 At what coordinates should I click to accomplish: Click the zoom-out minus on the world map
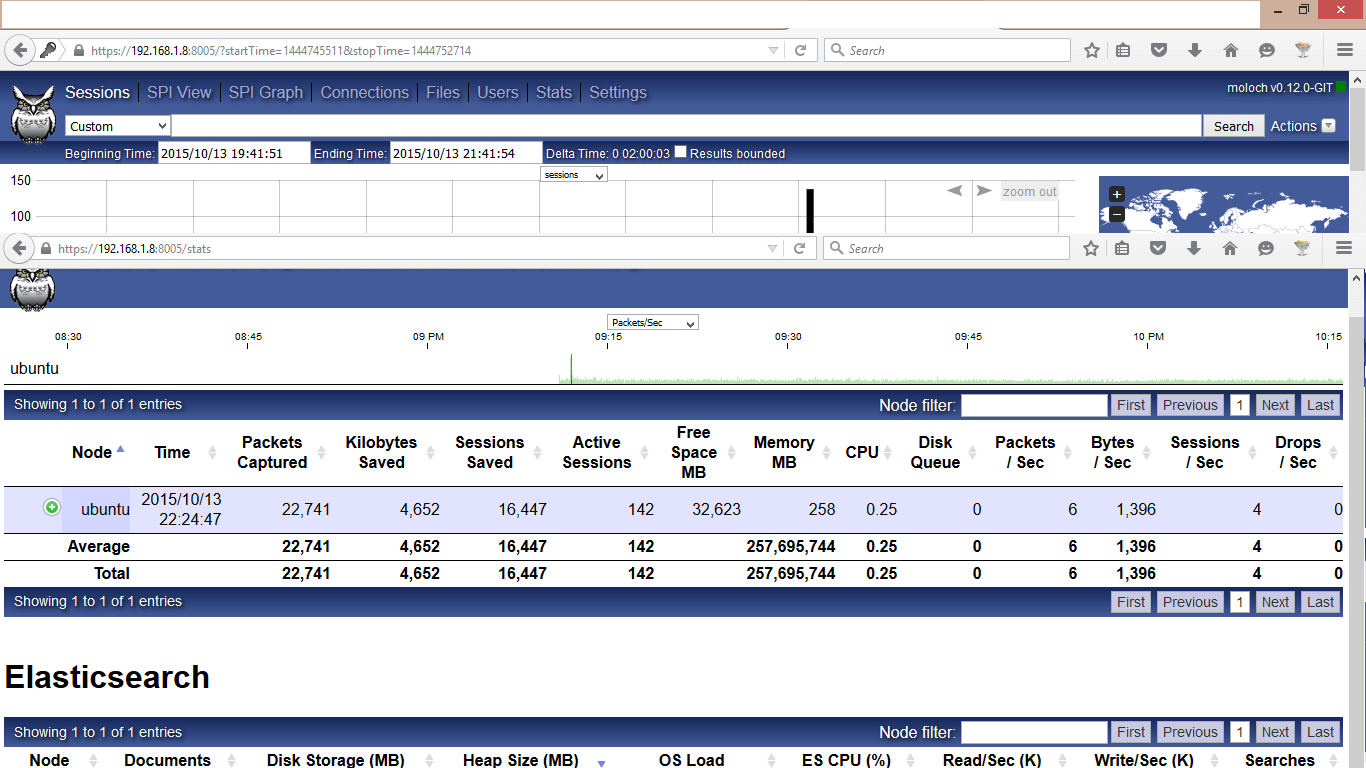tap(1116, 212)
